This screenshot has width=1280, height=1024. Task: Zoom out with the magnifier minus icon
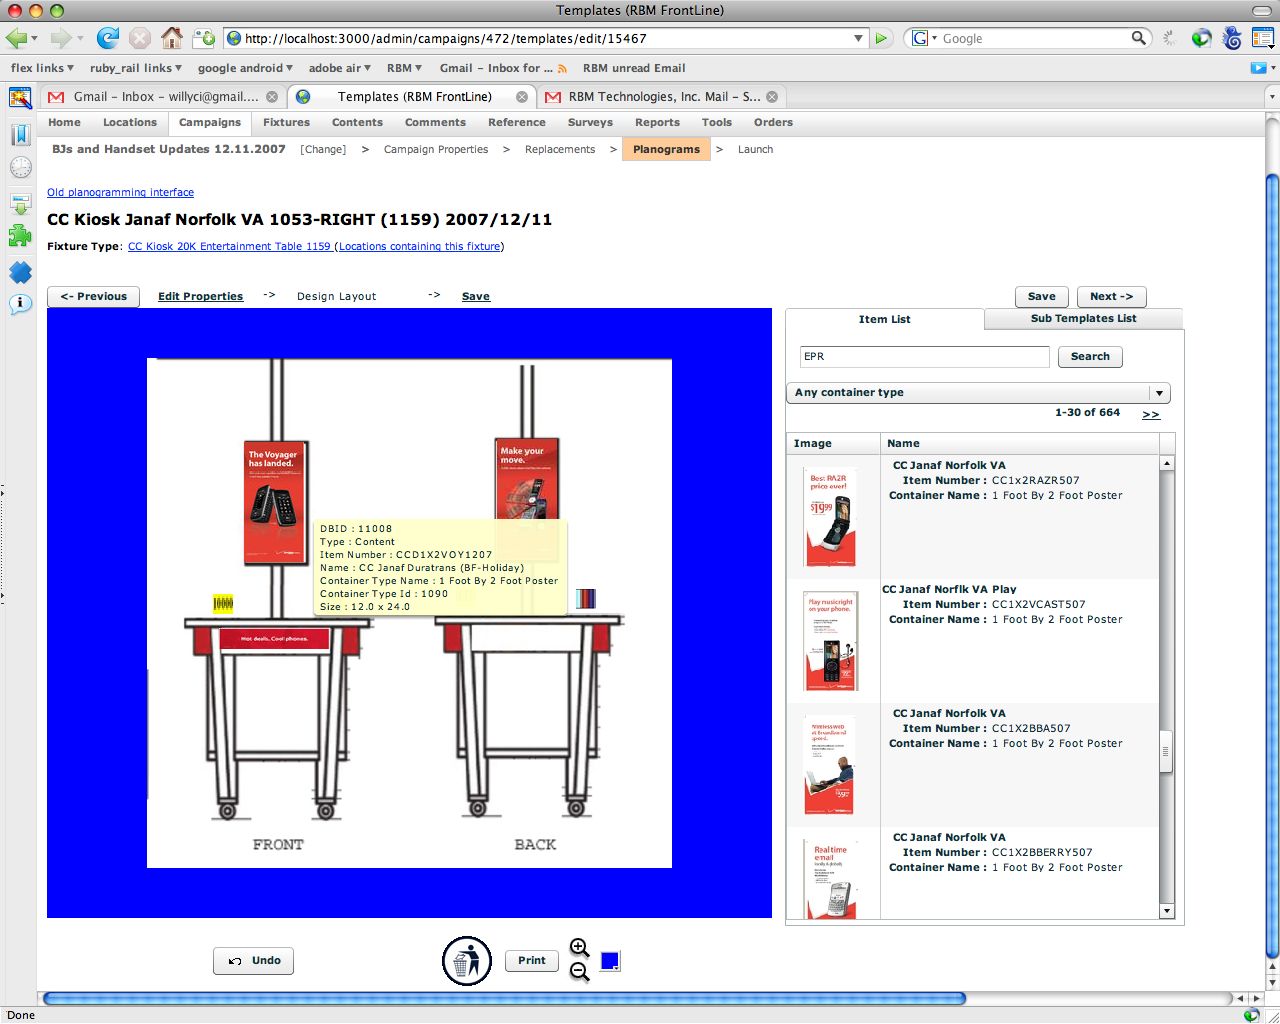pyautogui.click(x=579, y=972)
